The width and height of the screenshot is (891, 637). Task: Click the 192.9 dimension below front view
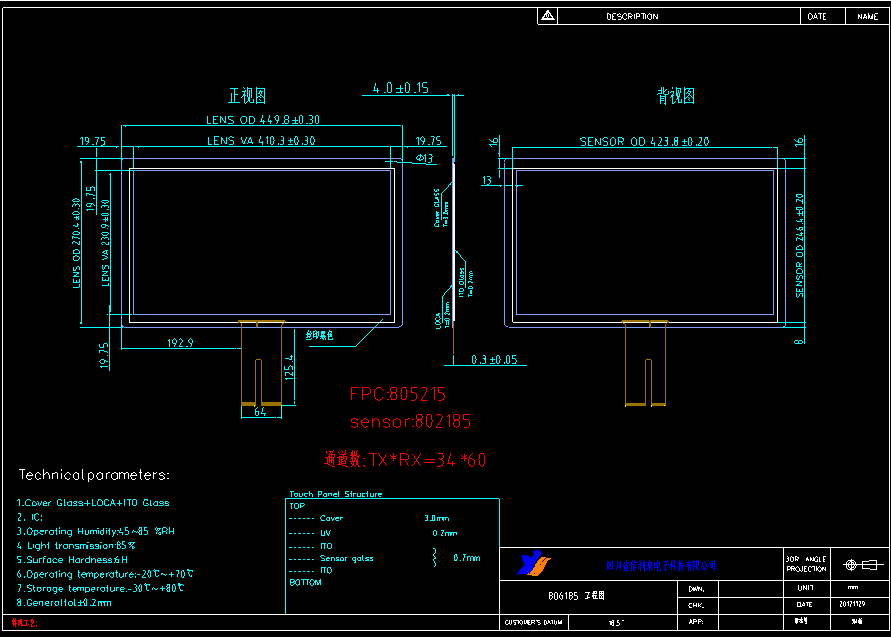tap(180, 343)
